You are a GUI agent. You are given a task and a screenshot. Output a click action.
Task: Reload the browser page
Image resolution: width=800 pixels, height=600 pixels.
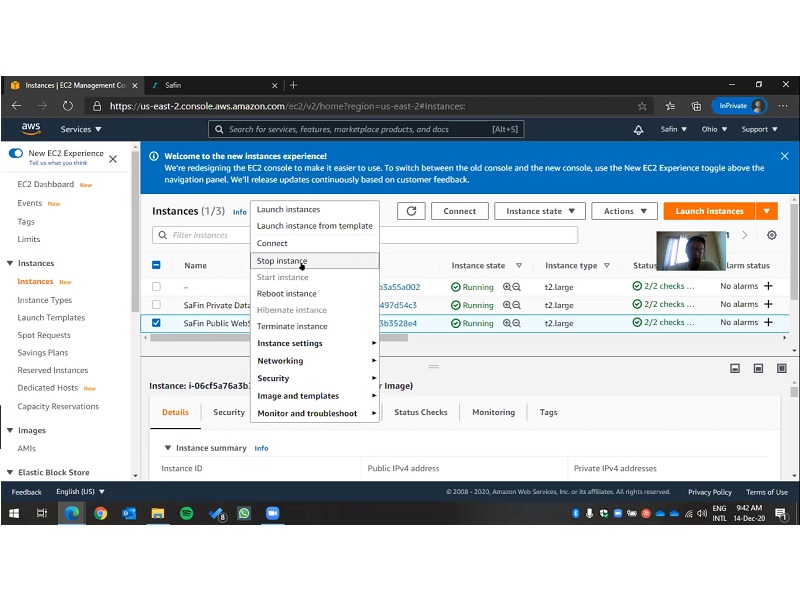[x=67, y=106]
